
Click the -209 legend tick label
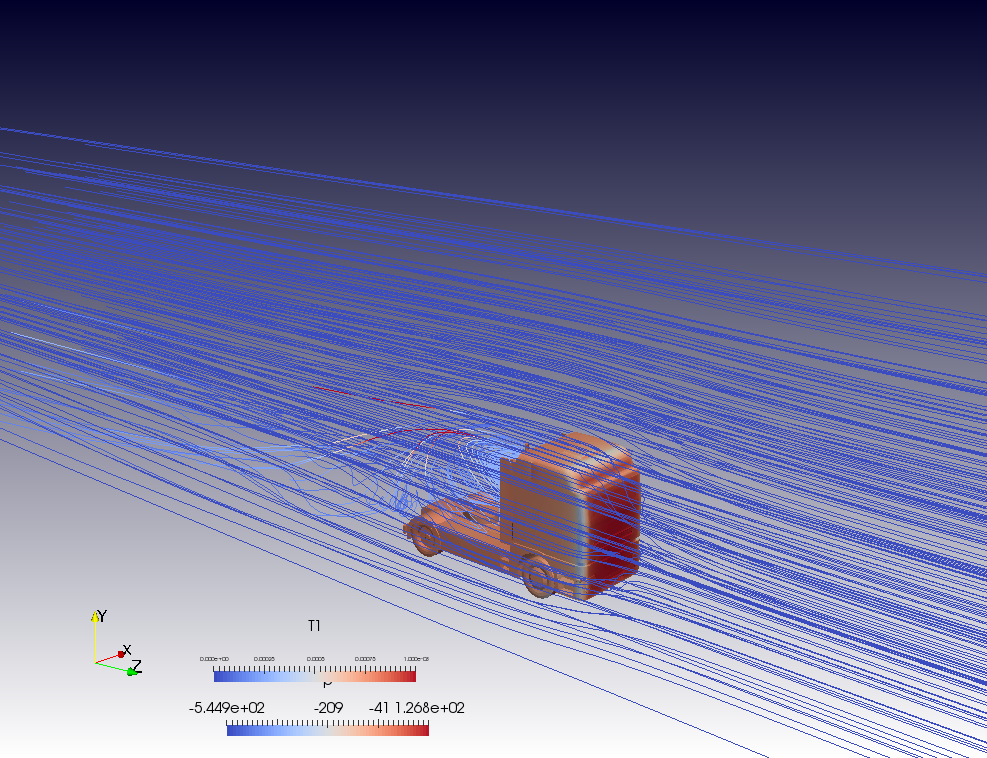click(329, 708)
